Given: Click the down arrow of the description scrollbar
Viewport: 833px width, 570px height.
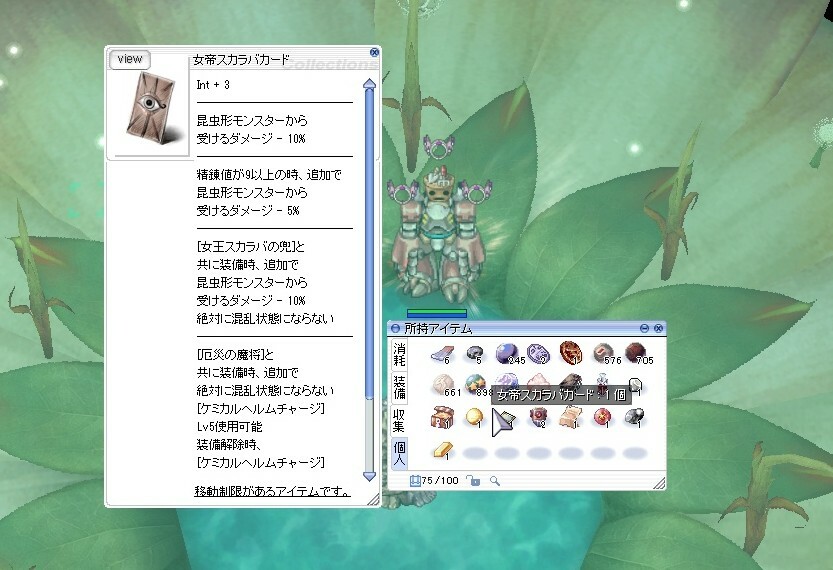Looking at the screenshot, I should tap(369, 476).
